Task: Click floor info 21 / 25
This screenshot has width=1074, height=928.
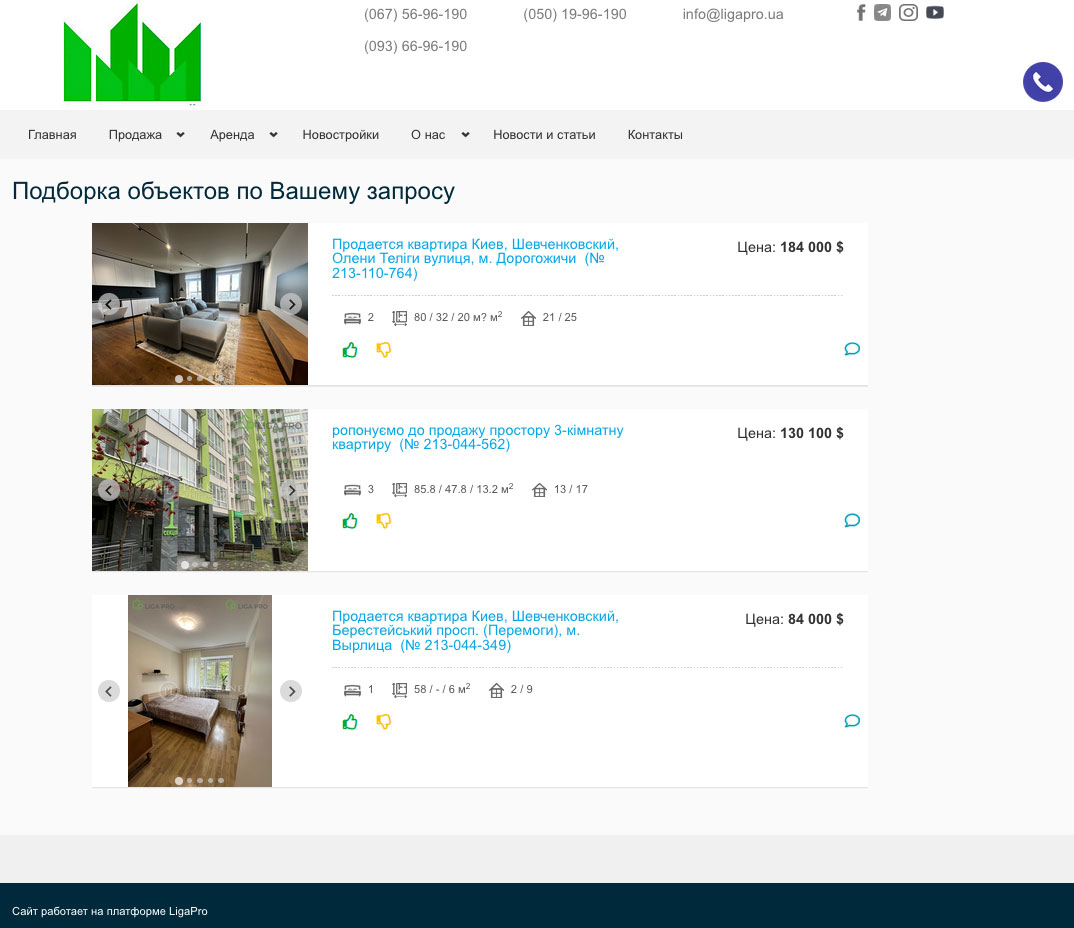Action: coord(560,317)
